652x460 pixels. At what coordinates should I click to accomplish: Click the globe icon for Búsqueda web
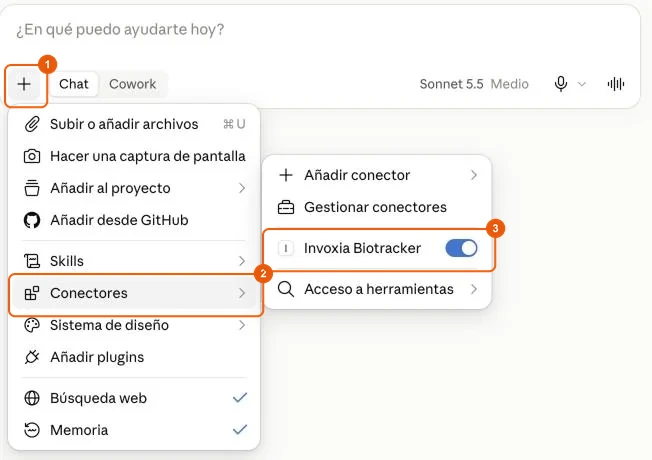point(32,398)
